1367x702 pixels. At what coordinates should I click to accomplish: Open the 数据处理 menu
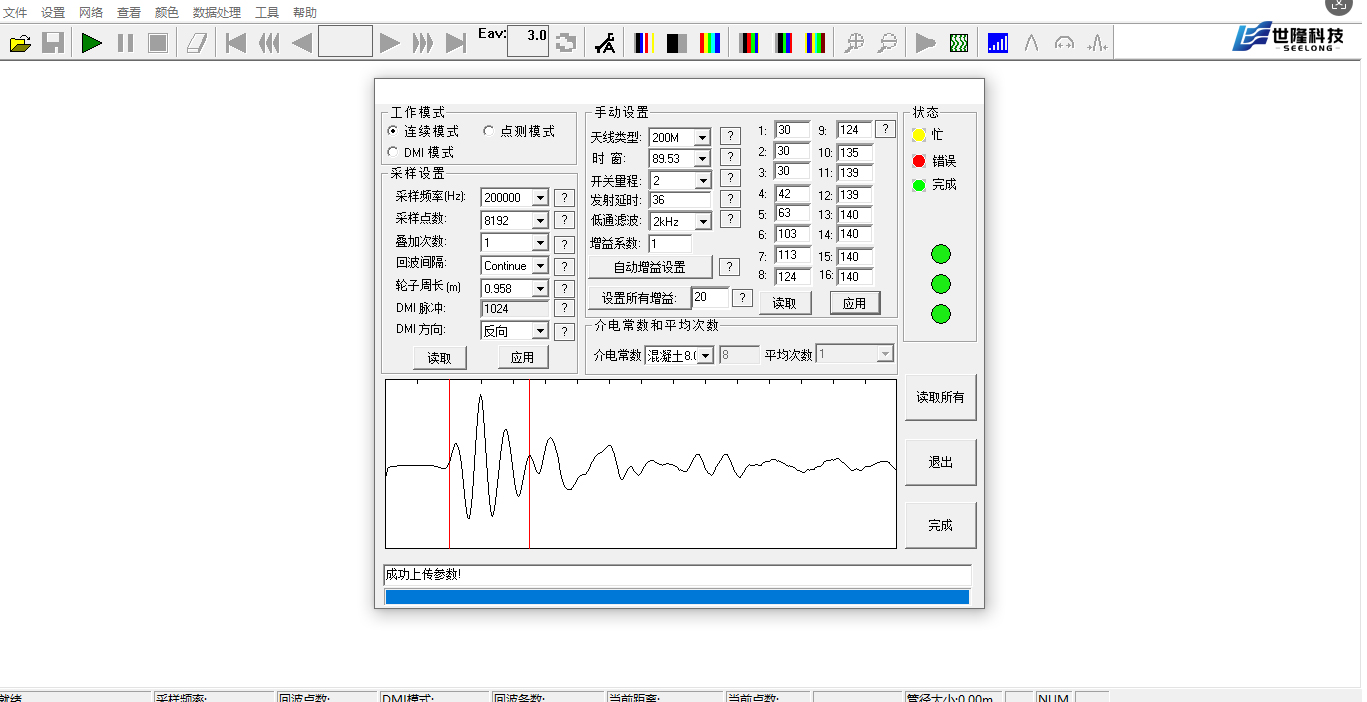tap(217, 13)
